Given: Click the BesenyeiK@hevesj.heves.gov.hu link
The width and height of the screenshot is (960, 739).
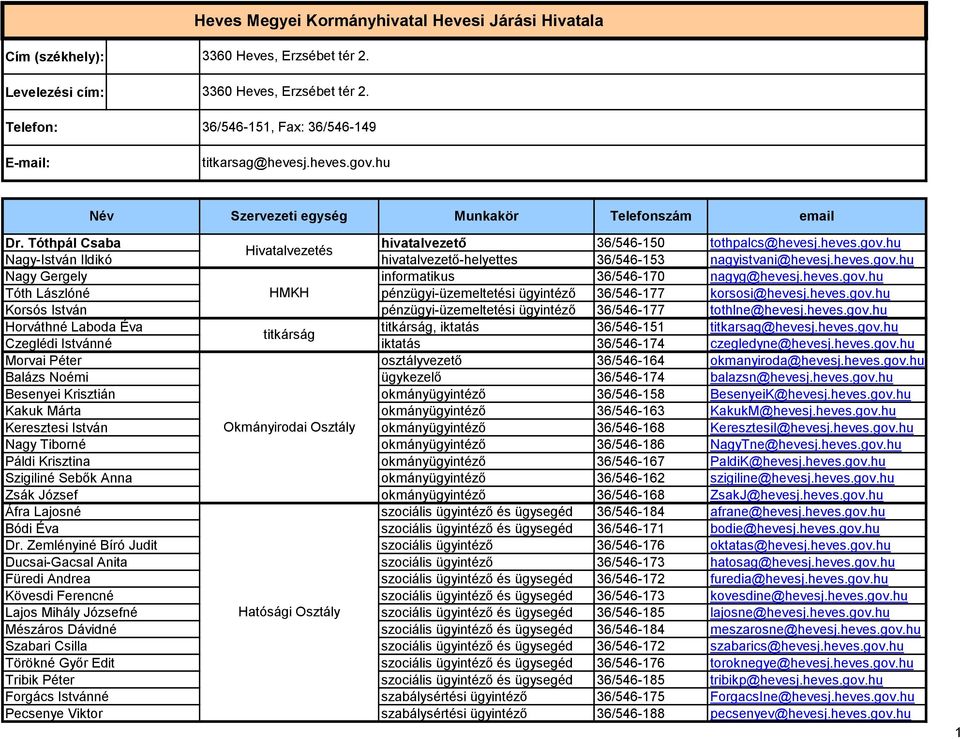Looking at the screenshot, I should click(811, 394).
